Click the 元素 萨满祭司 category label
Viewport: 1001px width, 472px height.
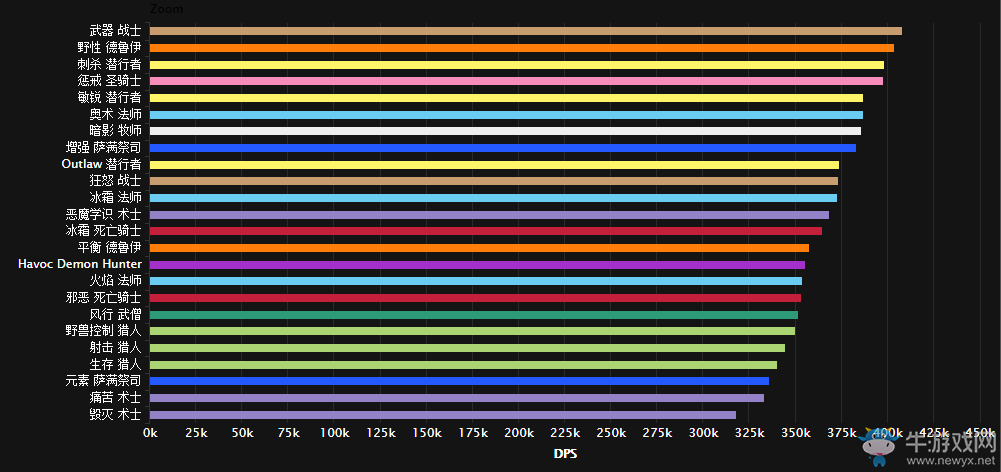point(103,380)
